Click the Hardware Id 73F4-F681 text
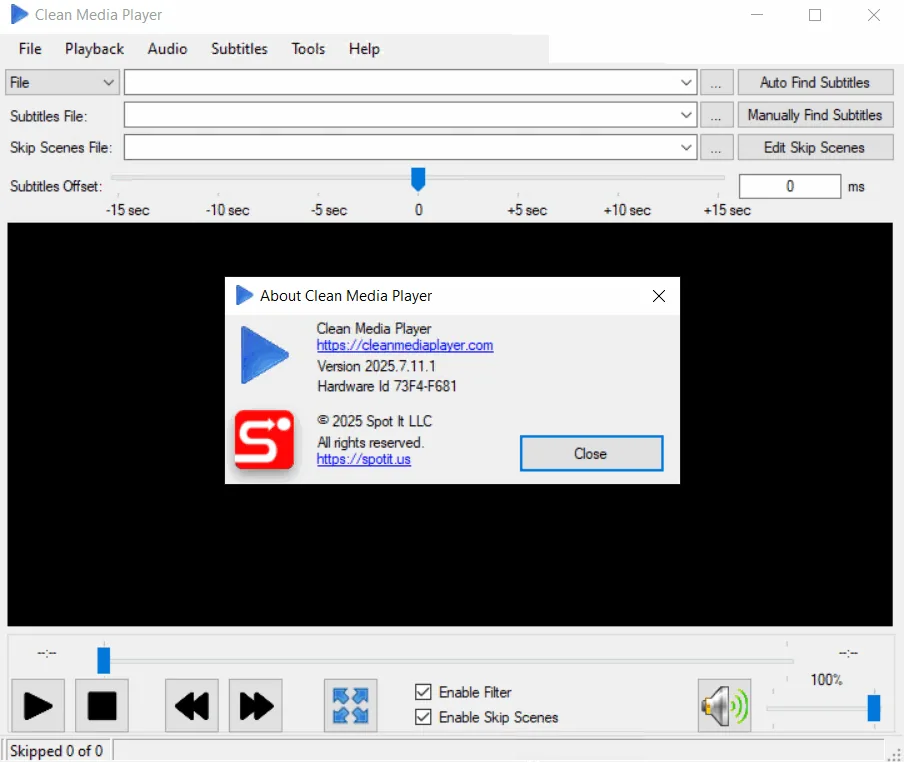Viewport: 904px width, 762px height. 387,386
